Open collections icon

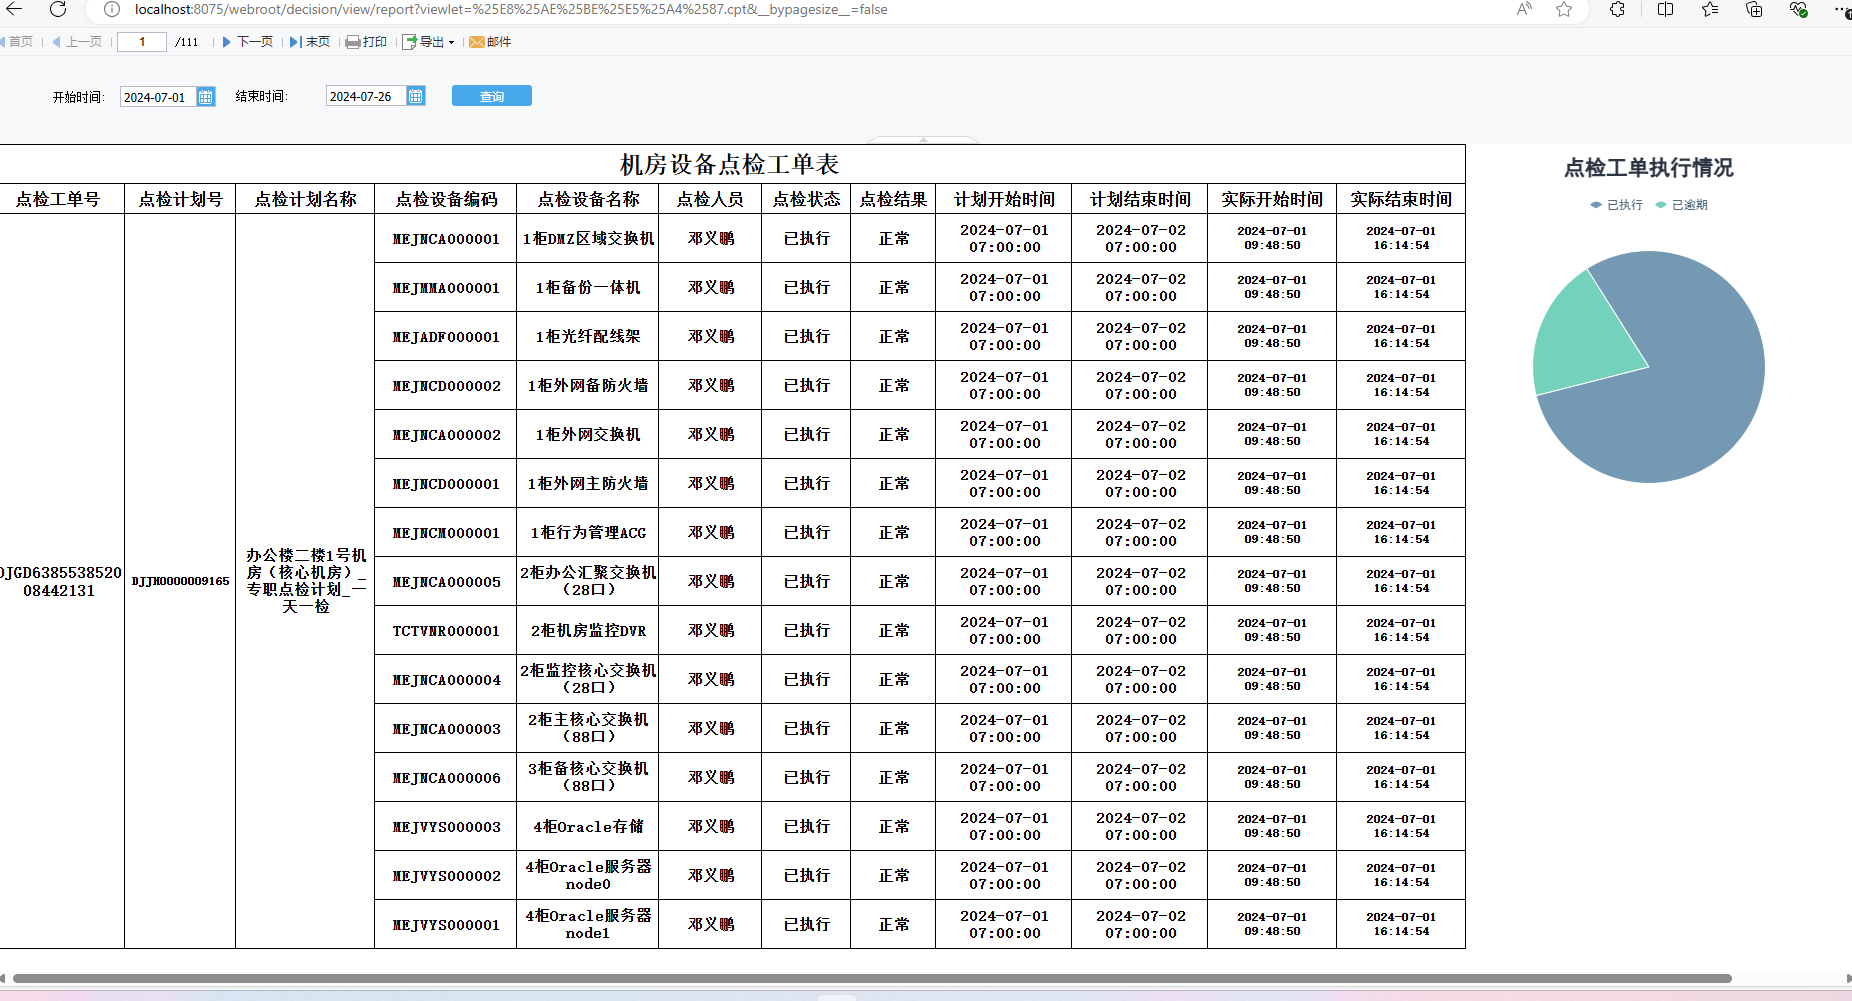coord(1754,9)
